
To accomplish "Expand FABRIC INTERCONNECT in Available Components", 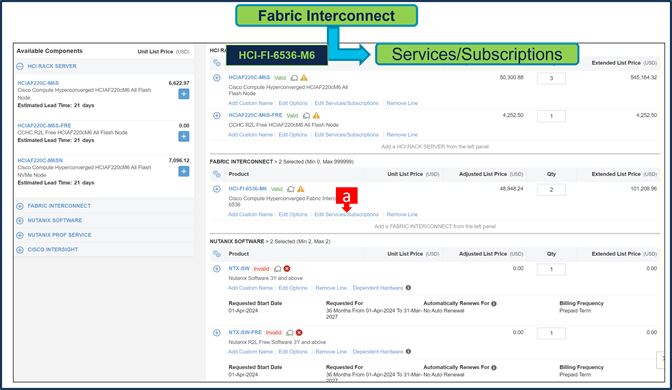I will coord(20,206).
